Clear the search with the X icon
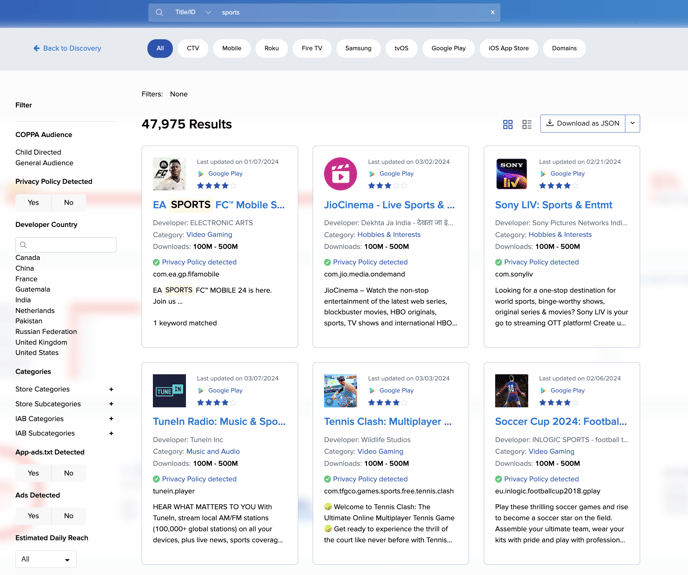This screenshot has height=575, width=688. coord(492,12)
